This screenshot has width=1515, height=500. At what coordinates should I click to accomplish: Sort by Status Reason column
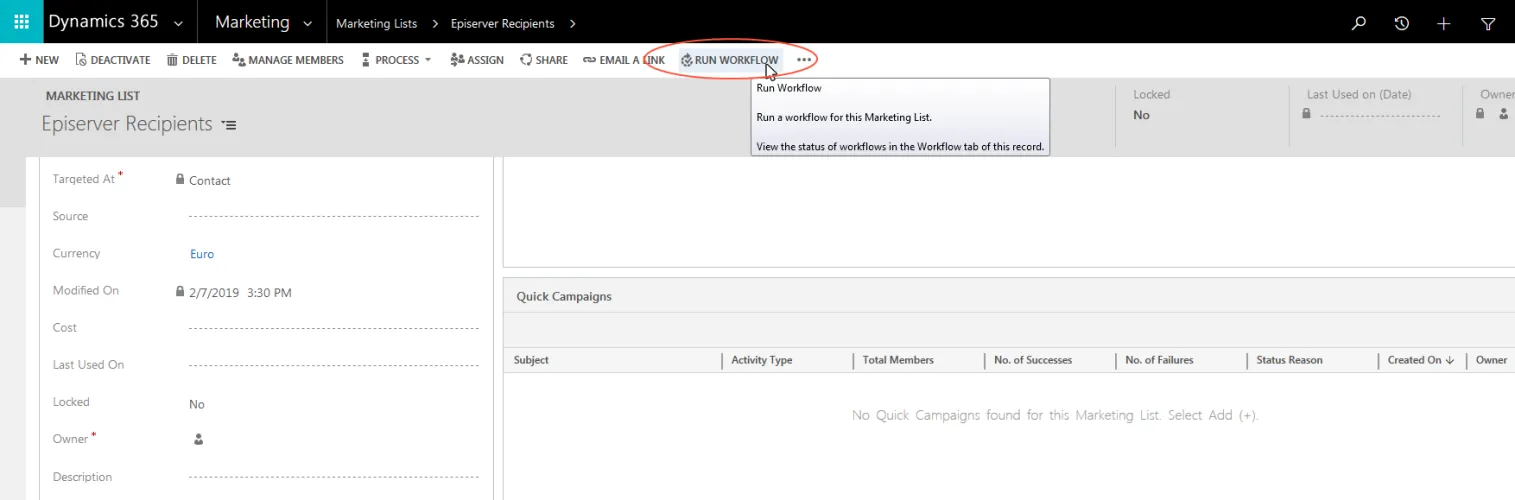click(1289, 360)
